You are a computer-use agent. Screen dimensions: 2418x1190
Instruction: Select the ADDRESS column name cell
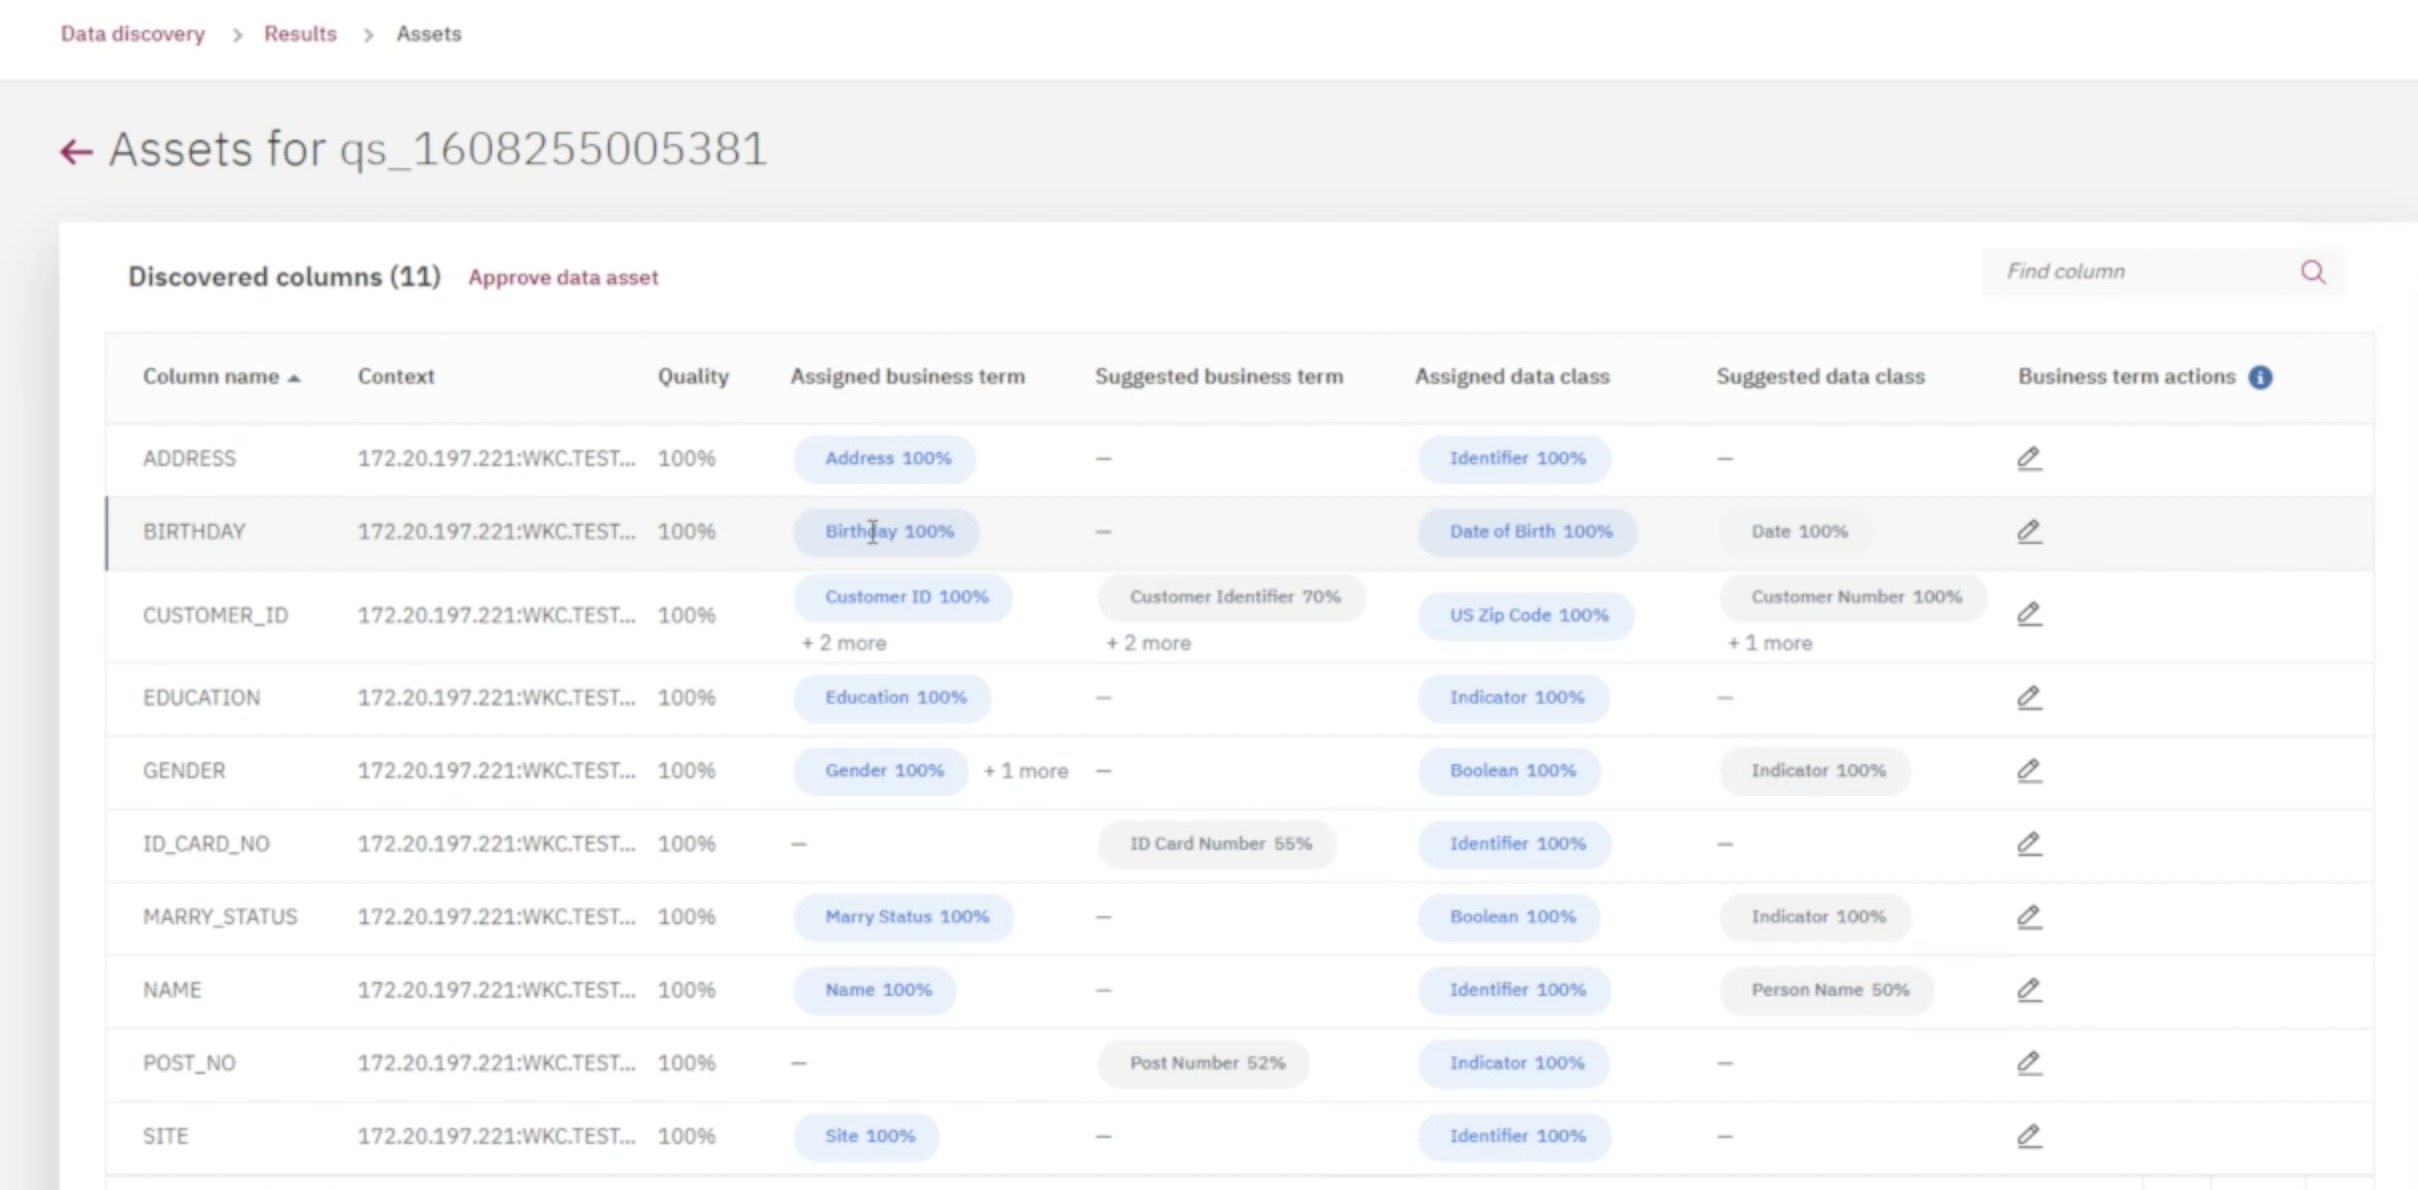click(x=189, y=459)
